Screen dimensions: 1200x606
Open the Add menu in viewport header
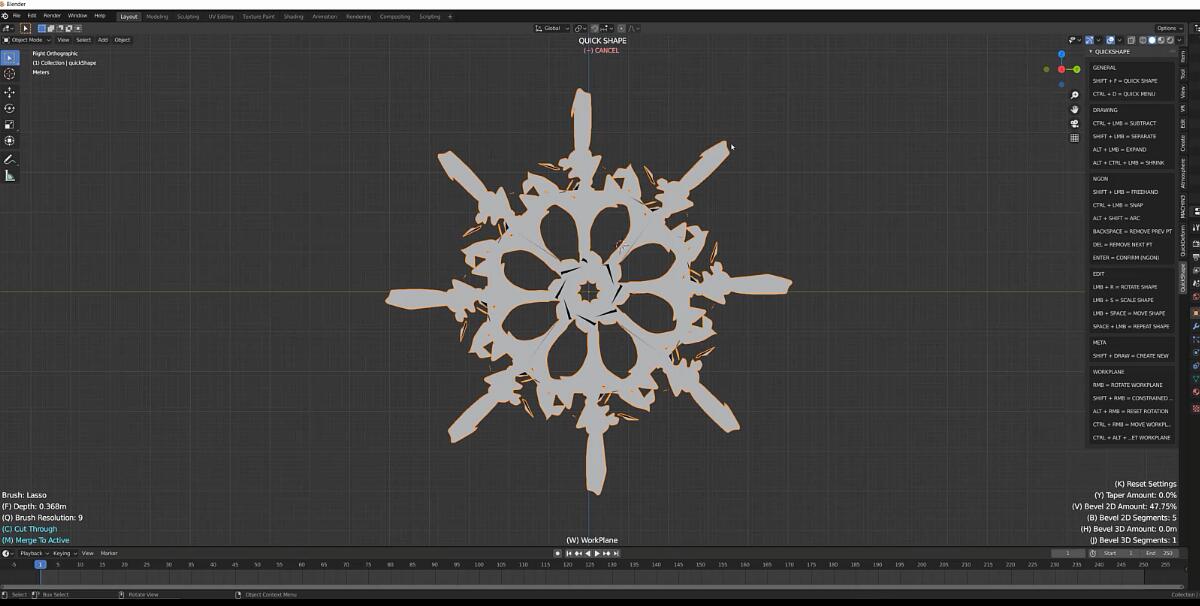coord(102,40)
